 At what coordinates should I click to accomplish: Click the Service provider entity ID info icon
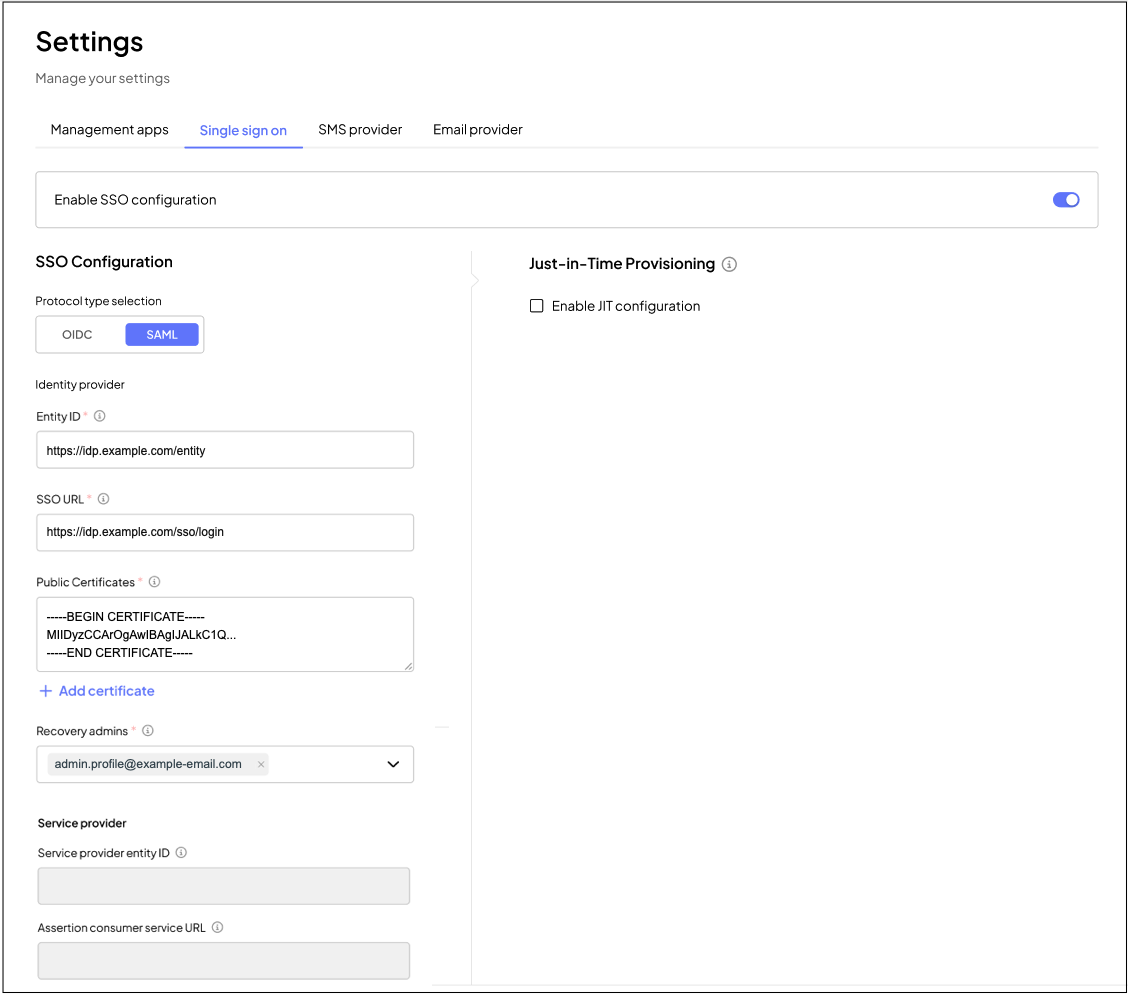181,853
